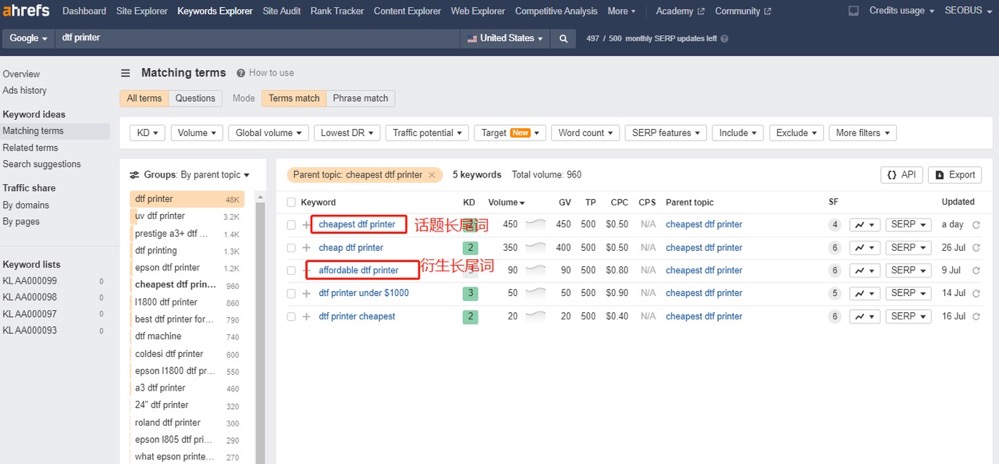The height and width of the screenshot is (464, 999).
Task: Select Terms match mode
Action: pos(294,98)
